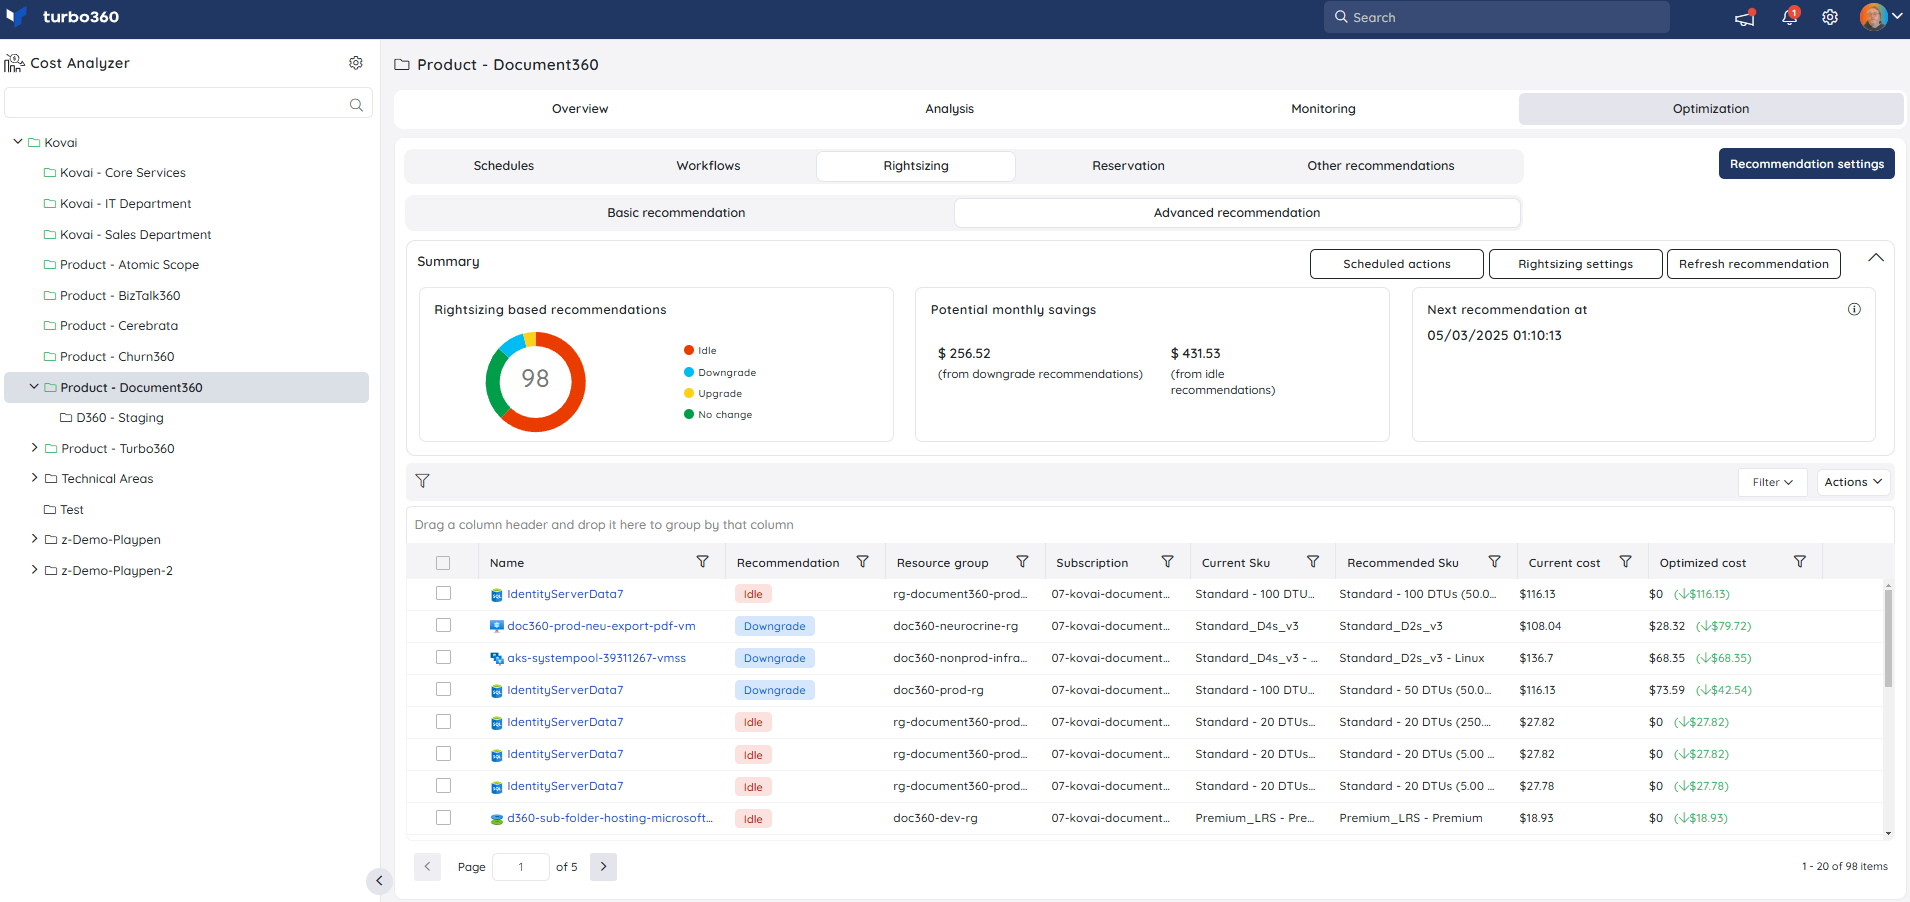Open the Subscription column filter icon
This screenshot has height=902, width=1910.
coord(1167,562)
